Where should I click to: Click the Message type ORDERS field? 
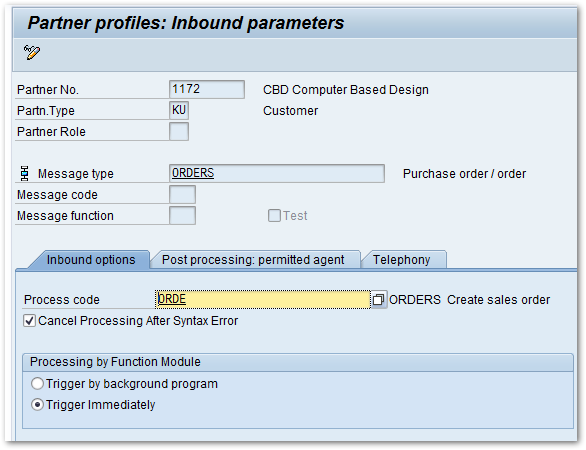277,173
